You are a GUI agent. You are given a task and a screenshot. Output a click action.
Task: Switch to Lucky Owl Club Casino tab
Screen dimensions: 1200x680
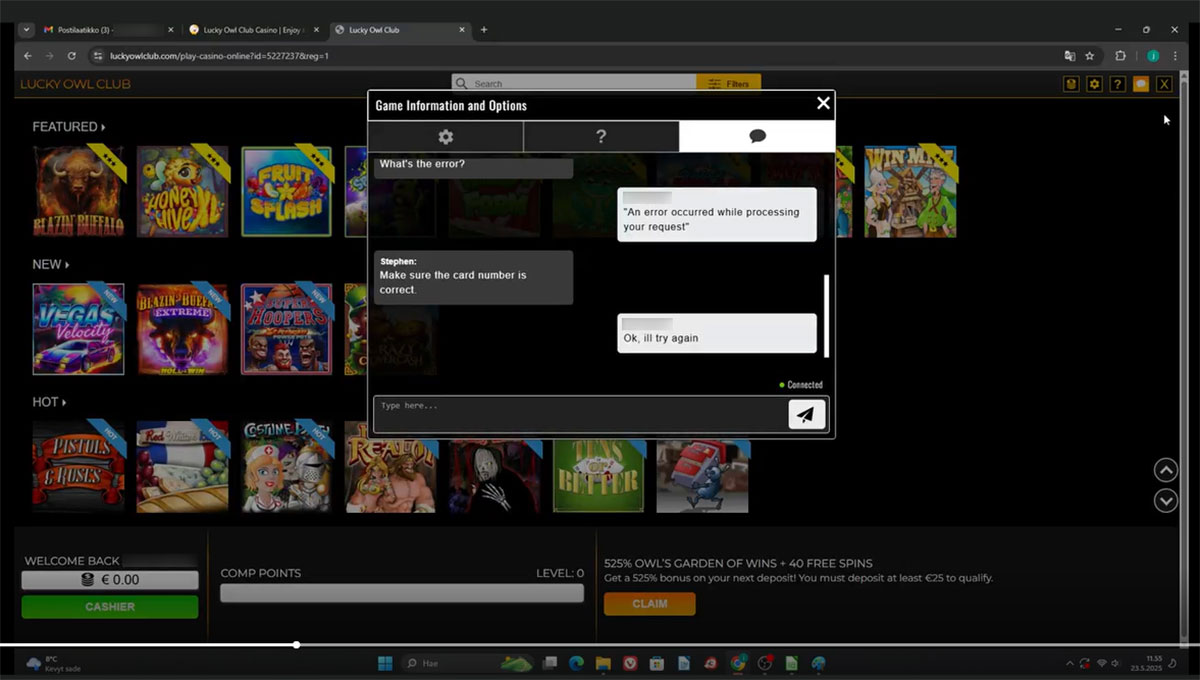(254, 30)
